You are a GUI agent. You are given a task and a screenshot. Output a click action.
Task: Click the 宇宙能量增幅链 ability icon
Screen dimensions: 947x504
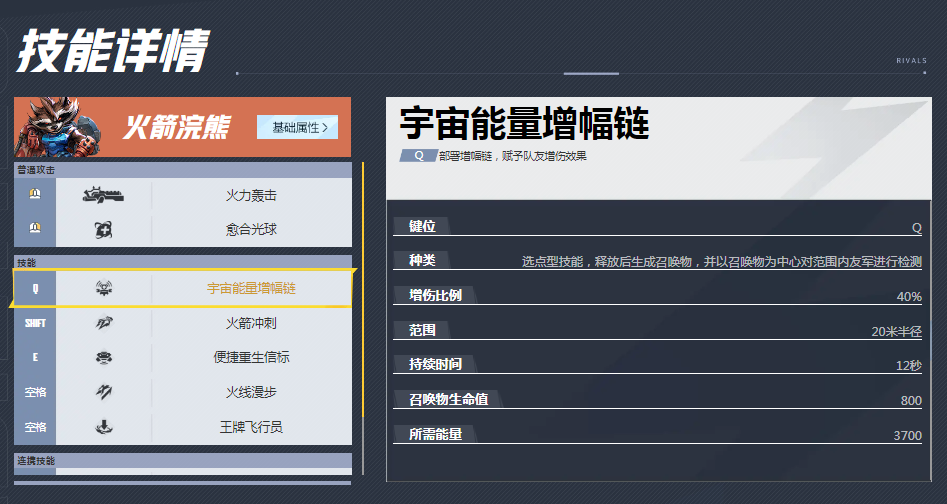coord(103,288)
